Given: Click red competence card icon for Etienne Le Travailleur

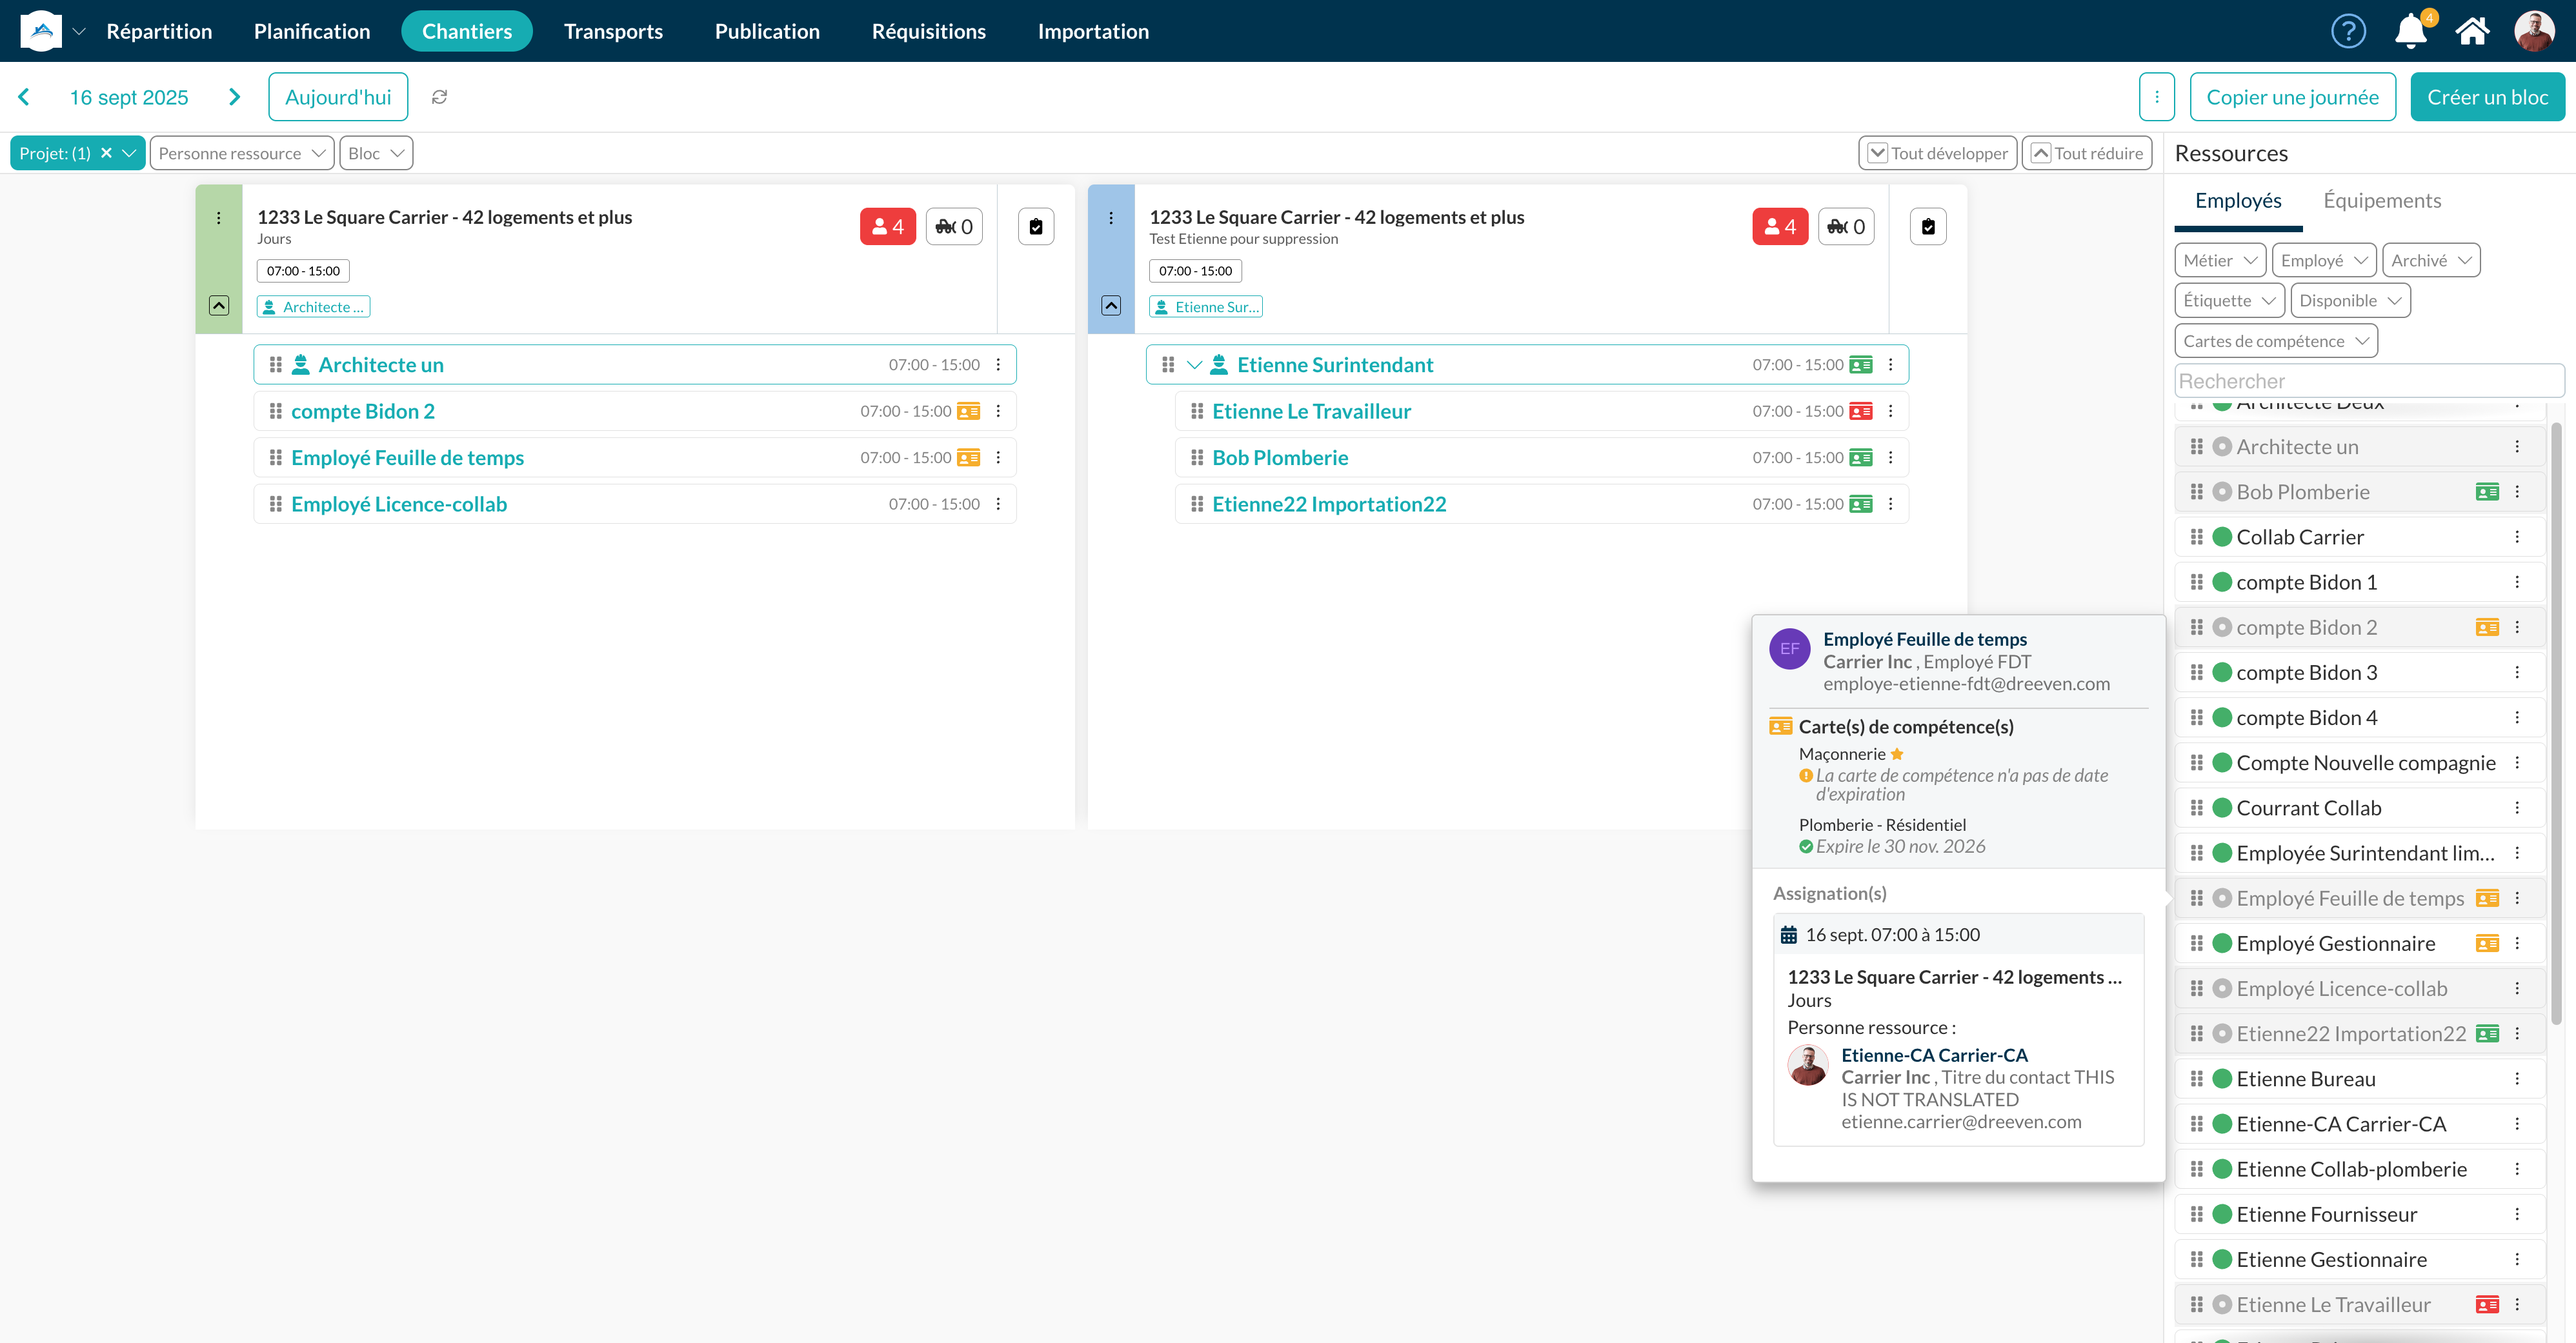Looking at the screenshot, I should pos(1861,411).
